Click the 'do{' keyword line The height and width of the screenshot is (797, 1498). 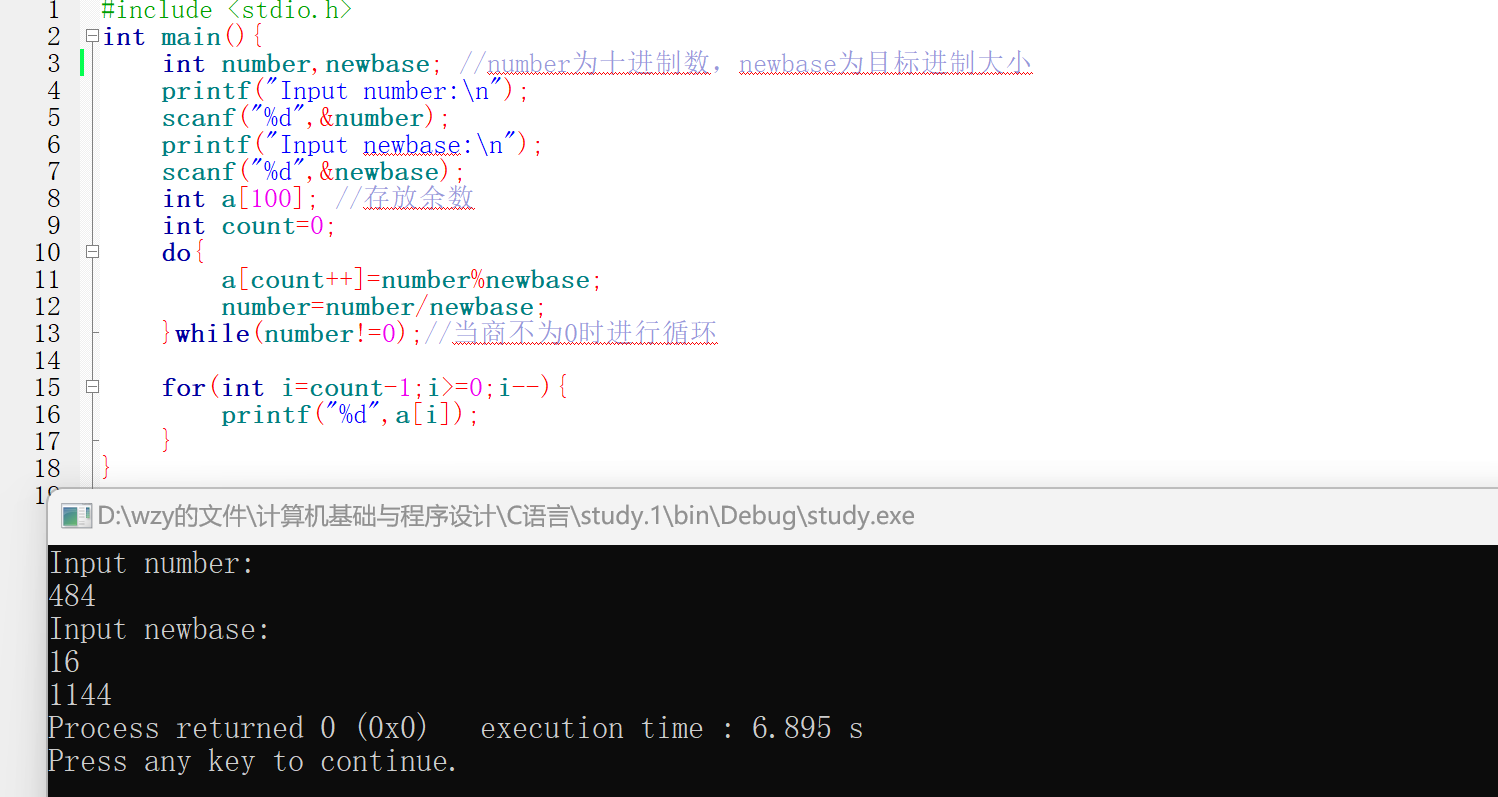coord(183,254)
